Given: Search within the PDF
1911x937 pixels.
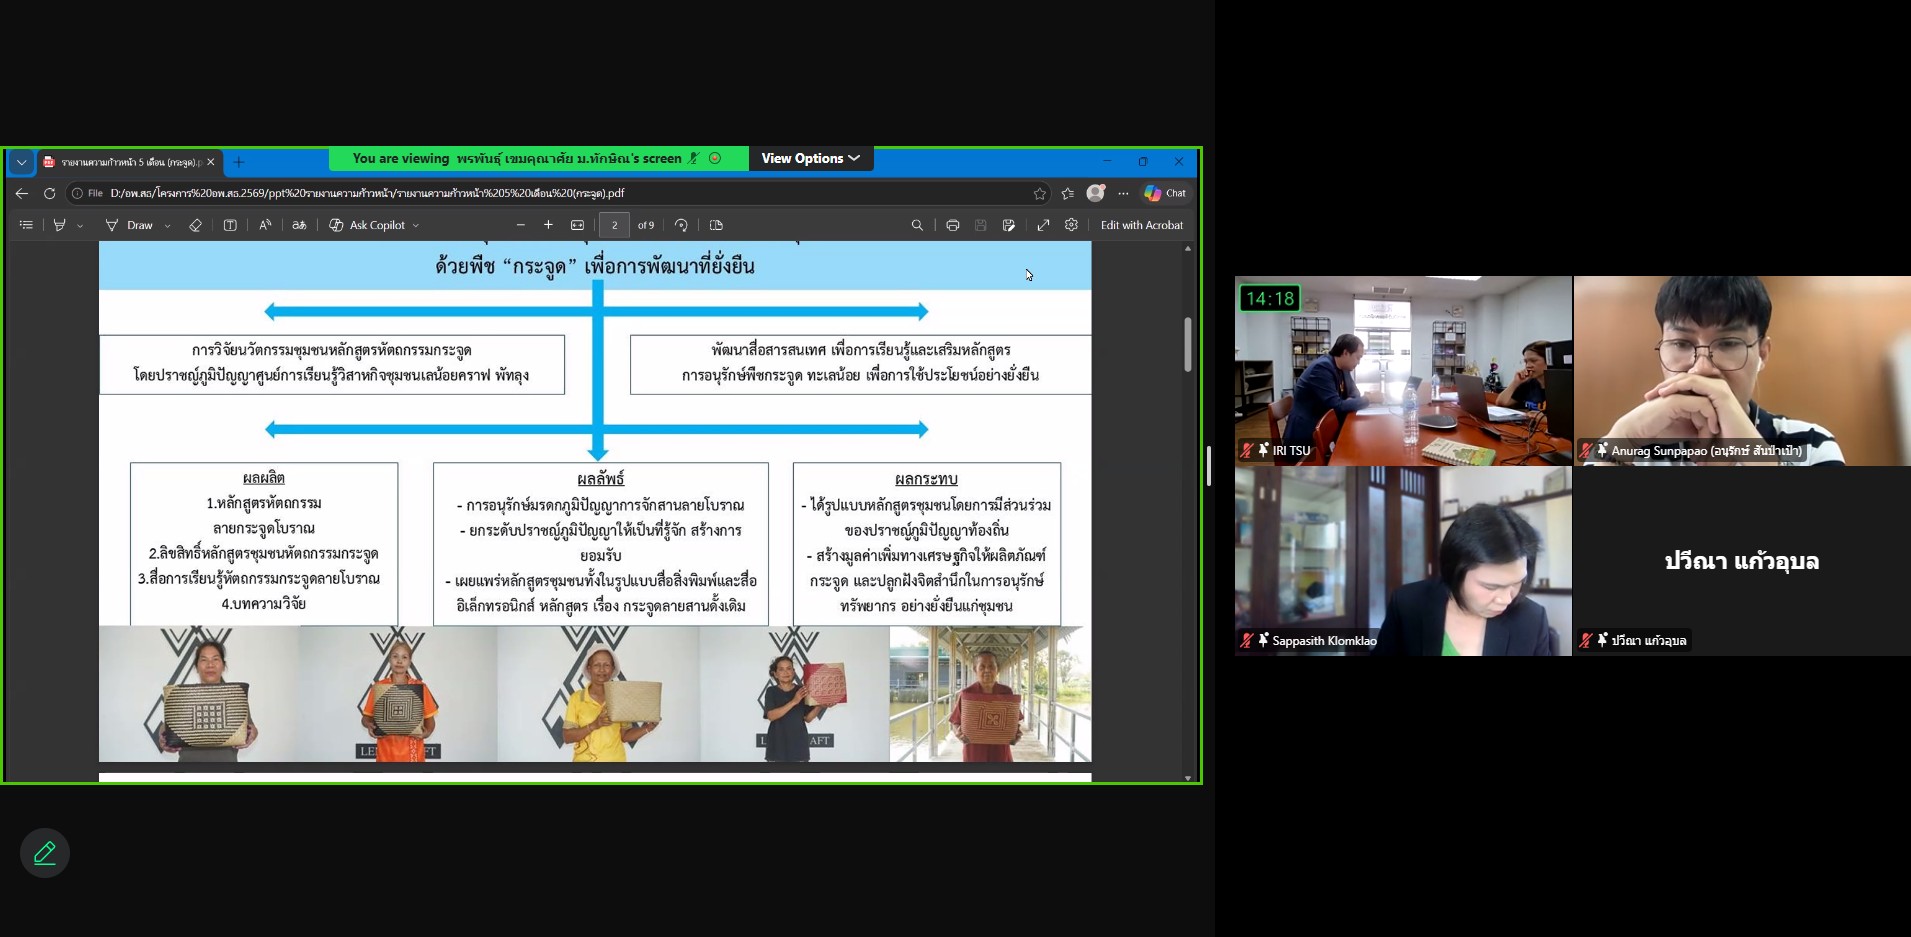Looking at the screenshot, I should [x=917, y=225].
